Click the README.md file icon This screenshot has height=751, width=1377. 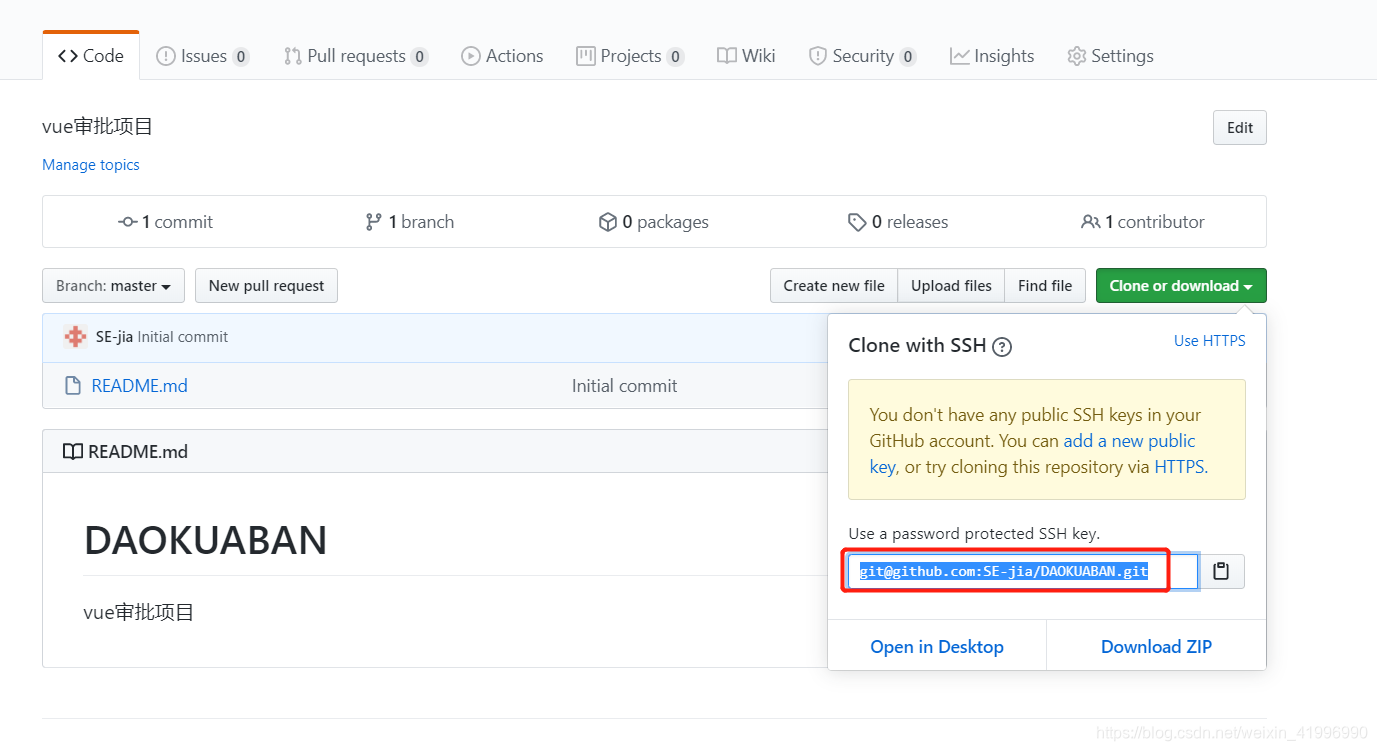click(x=72, y=386)
